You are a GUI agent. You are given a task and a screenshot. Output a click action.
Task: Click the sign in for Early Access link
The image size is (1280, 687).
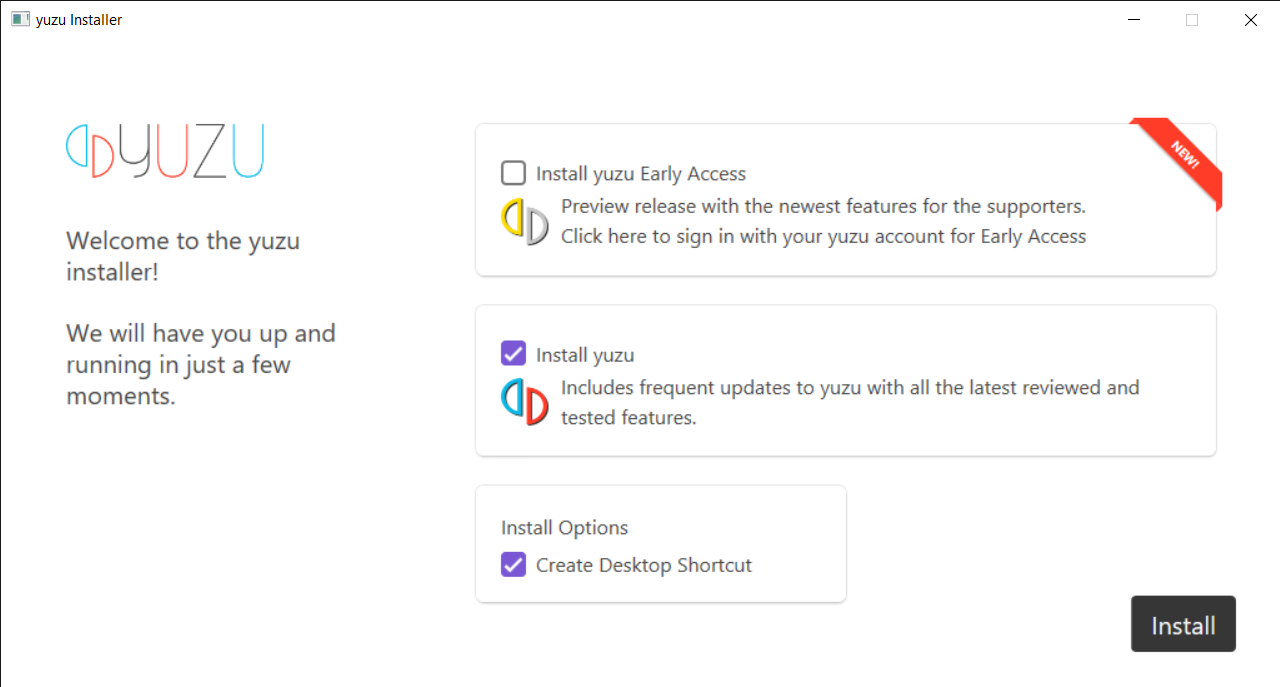823,237
